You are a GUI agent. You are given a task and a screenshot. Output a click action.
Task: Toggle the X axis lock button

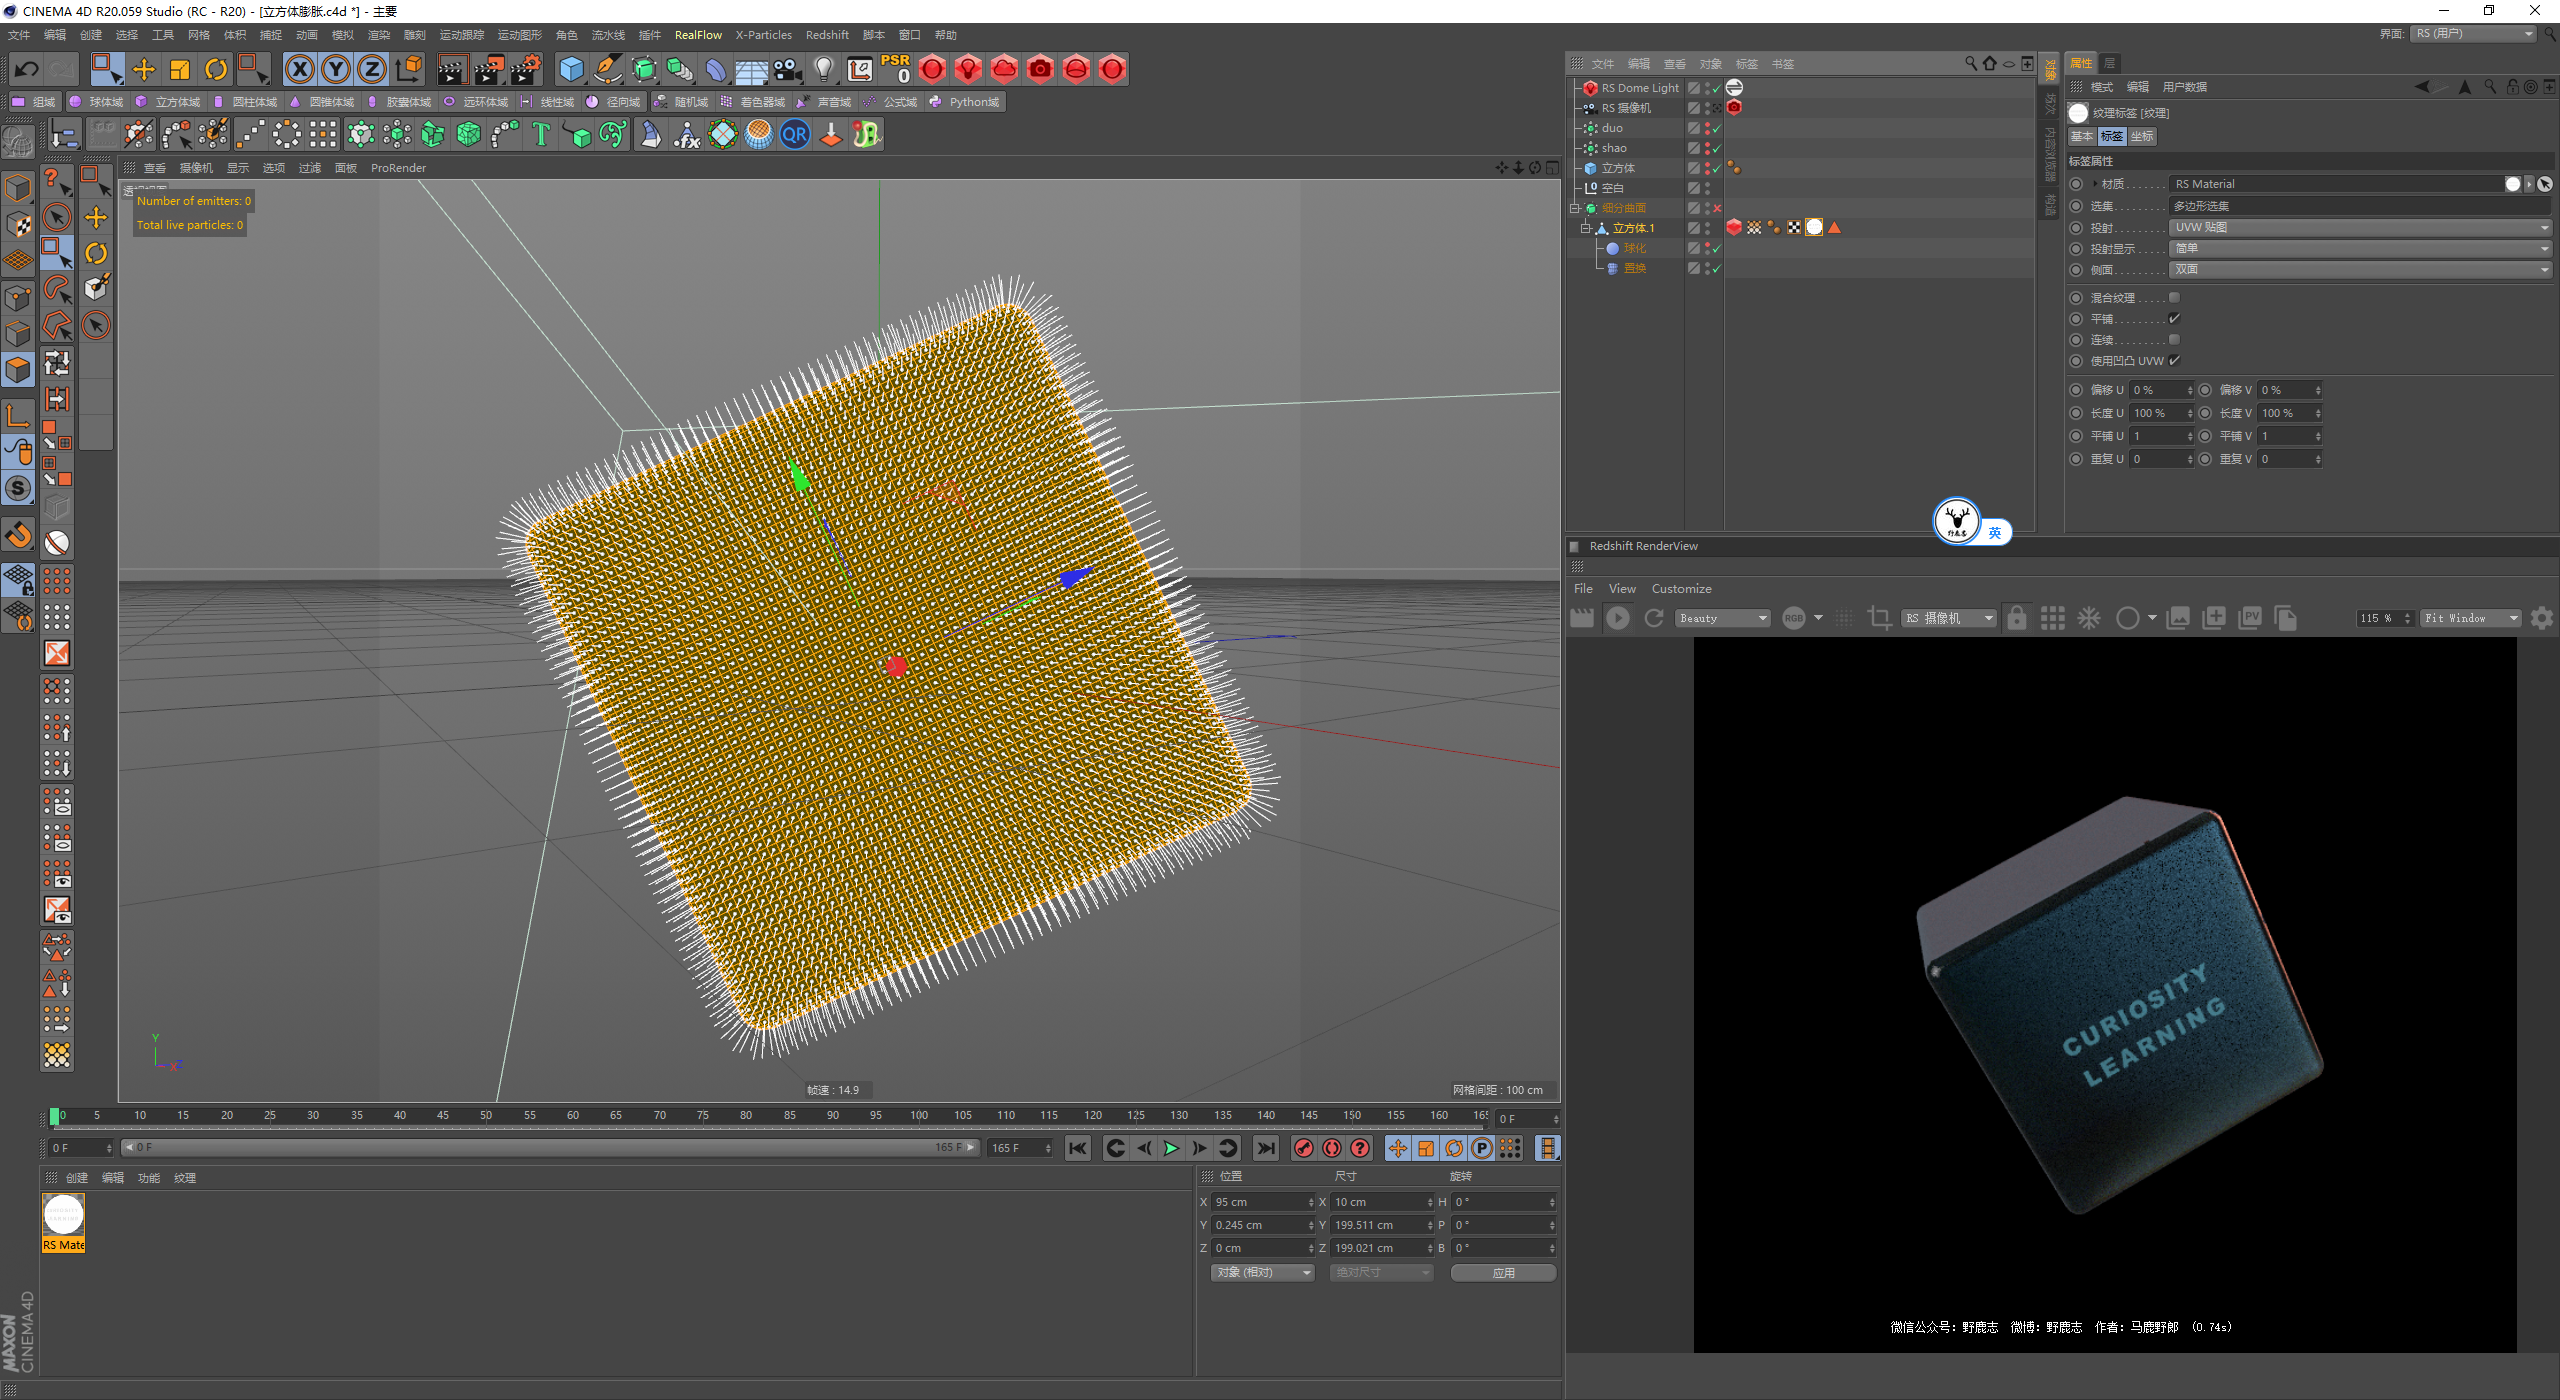click(299, 69)
